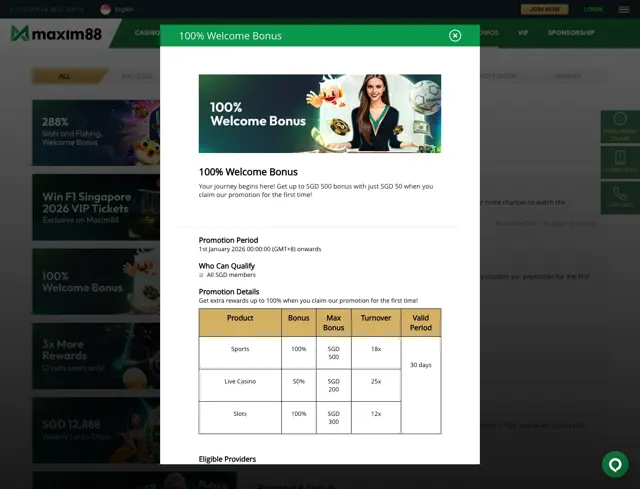Screen dimensions: 640x489
Task: Select the WINNER promotions tab
Action: pos(568,76)
